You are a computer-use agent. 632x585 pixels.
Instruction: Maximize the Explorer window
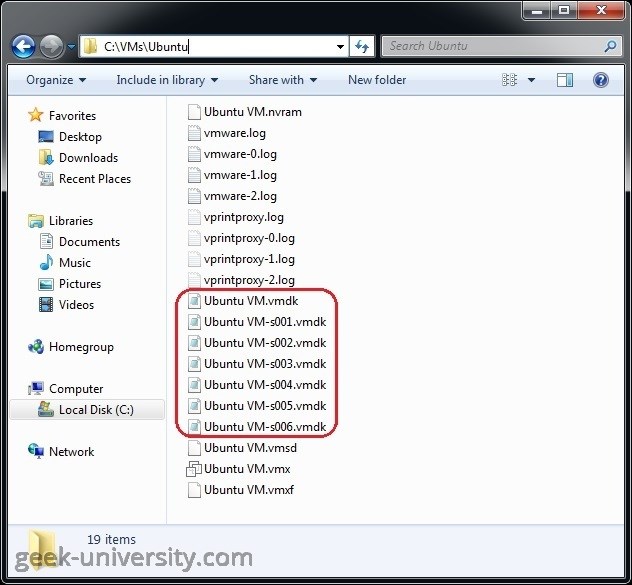tap(563, 10)
